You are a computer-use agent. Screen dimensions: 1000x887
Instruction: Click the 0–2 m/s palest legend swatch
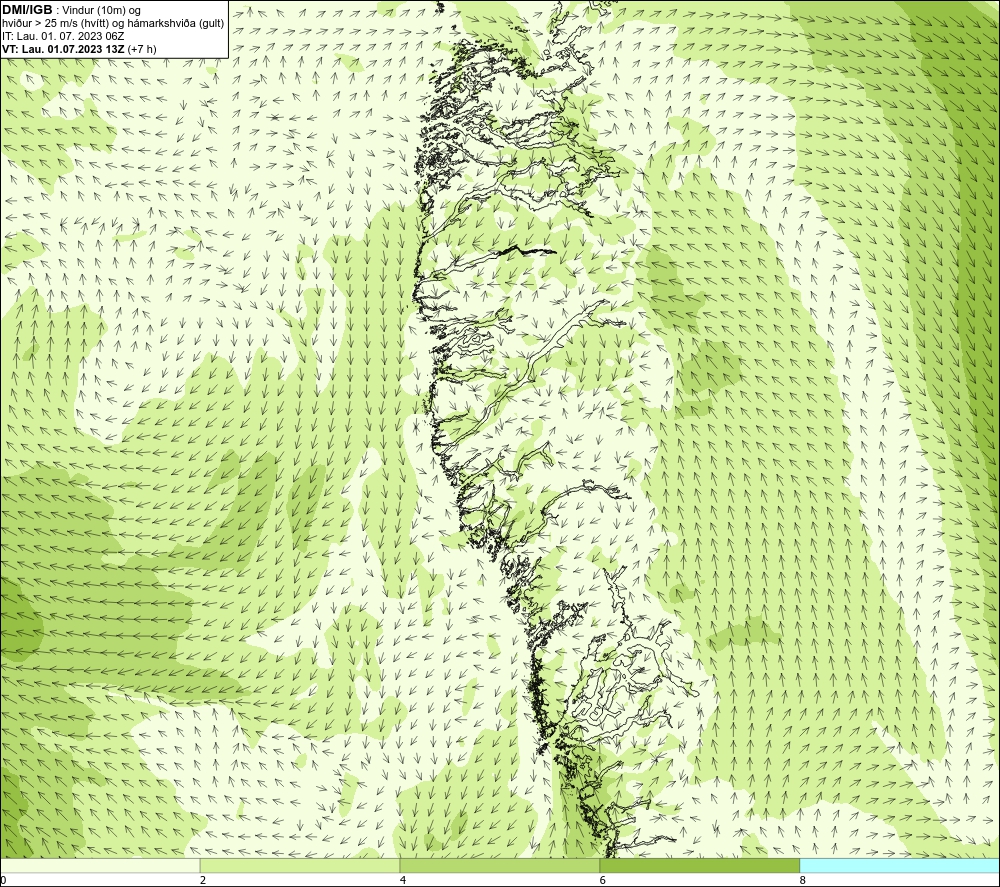(x=100, y=865)
